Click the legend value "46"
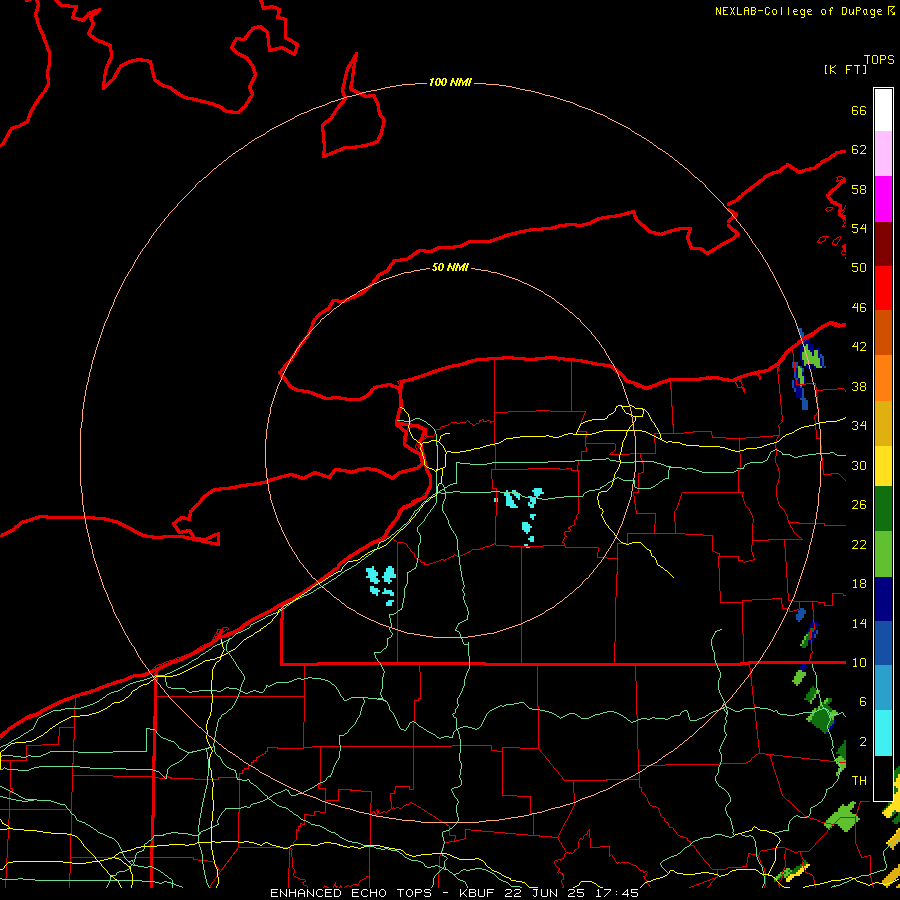Viewport: 900px width, 900px height. [859, 308]
